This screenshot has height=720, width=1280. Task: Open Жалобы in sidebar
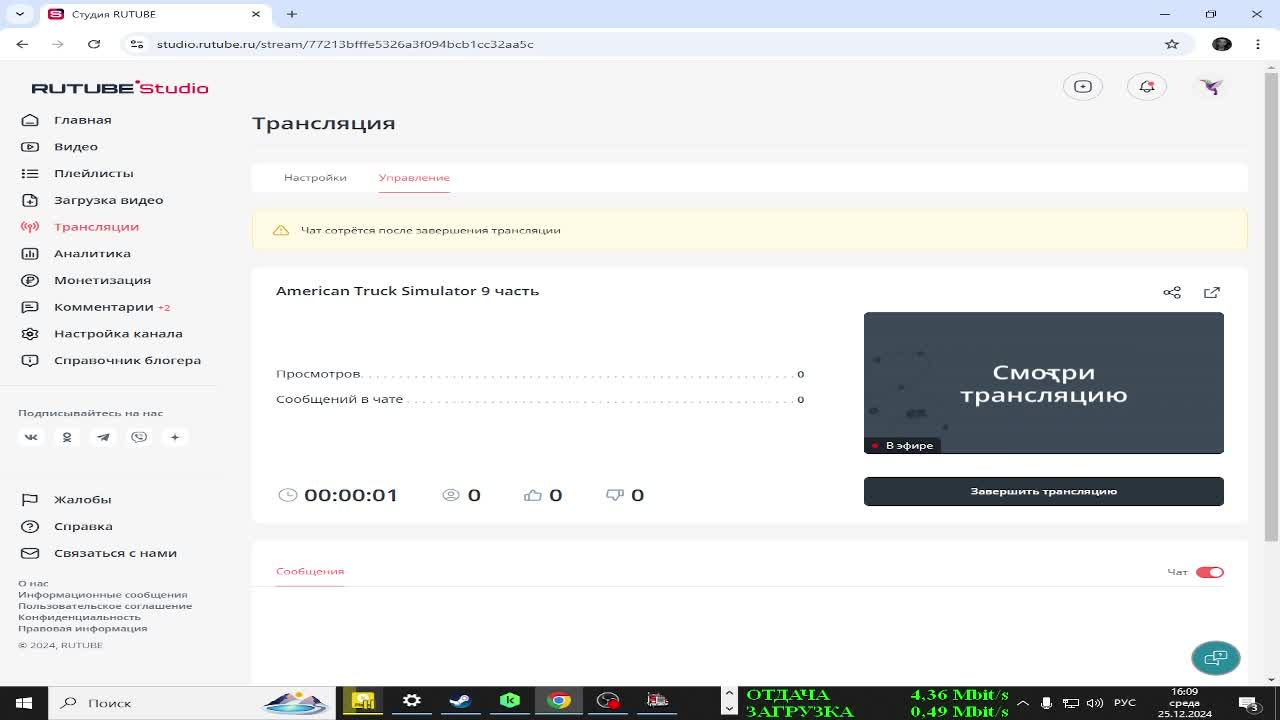coord(66,499)
